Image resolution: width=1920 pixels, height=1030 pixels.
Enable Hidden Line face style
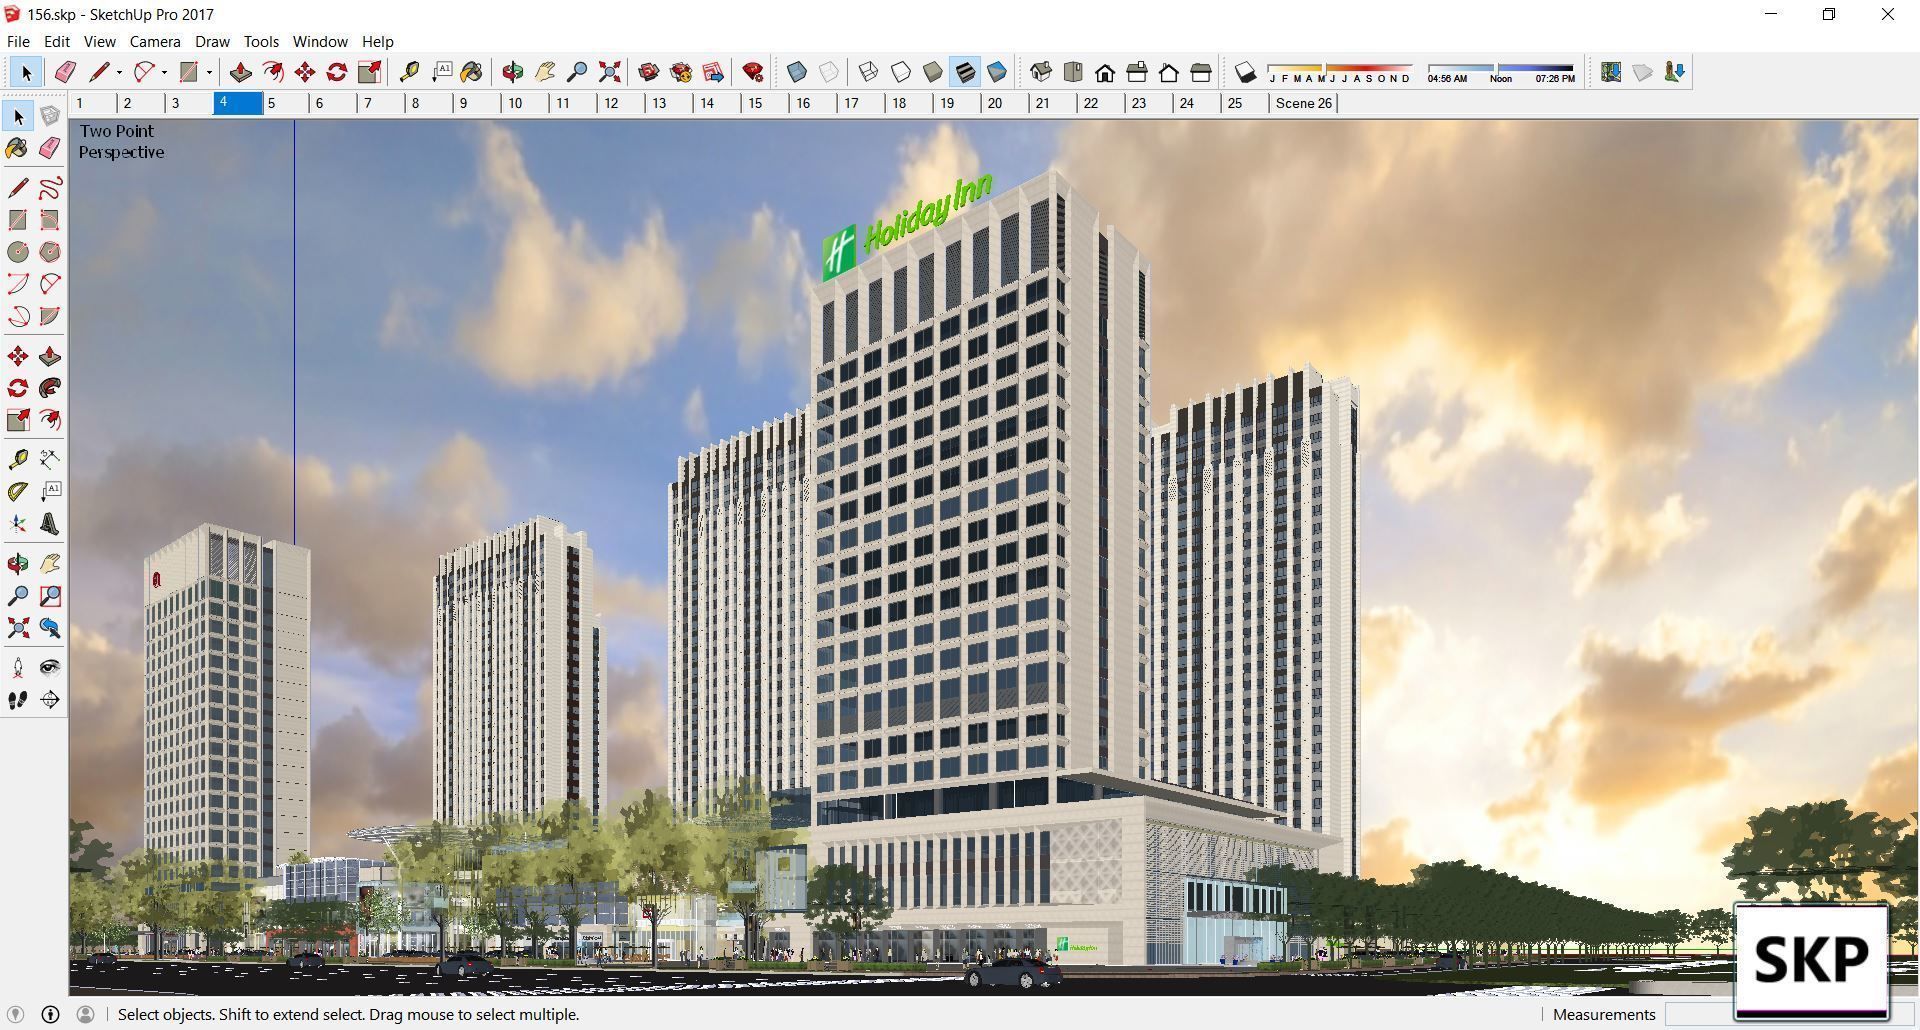coord(901,72)
